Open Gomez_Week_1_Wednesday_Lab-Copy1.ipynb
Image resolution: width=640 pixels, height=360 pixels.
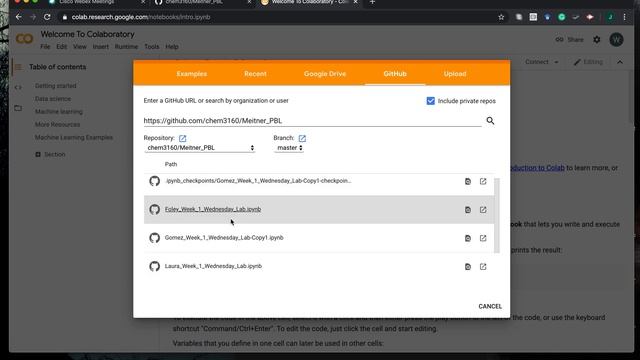[x=224, y=238]
